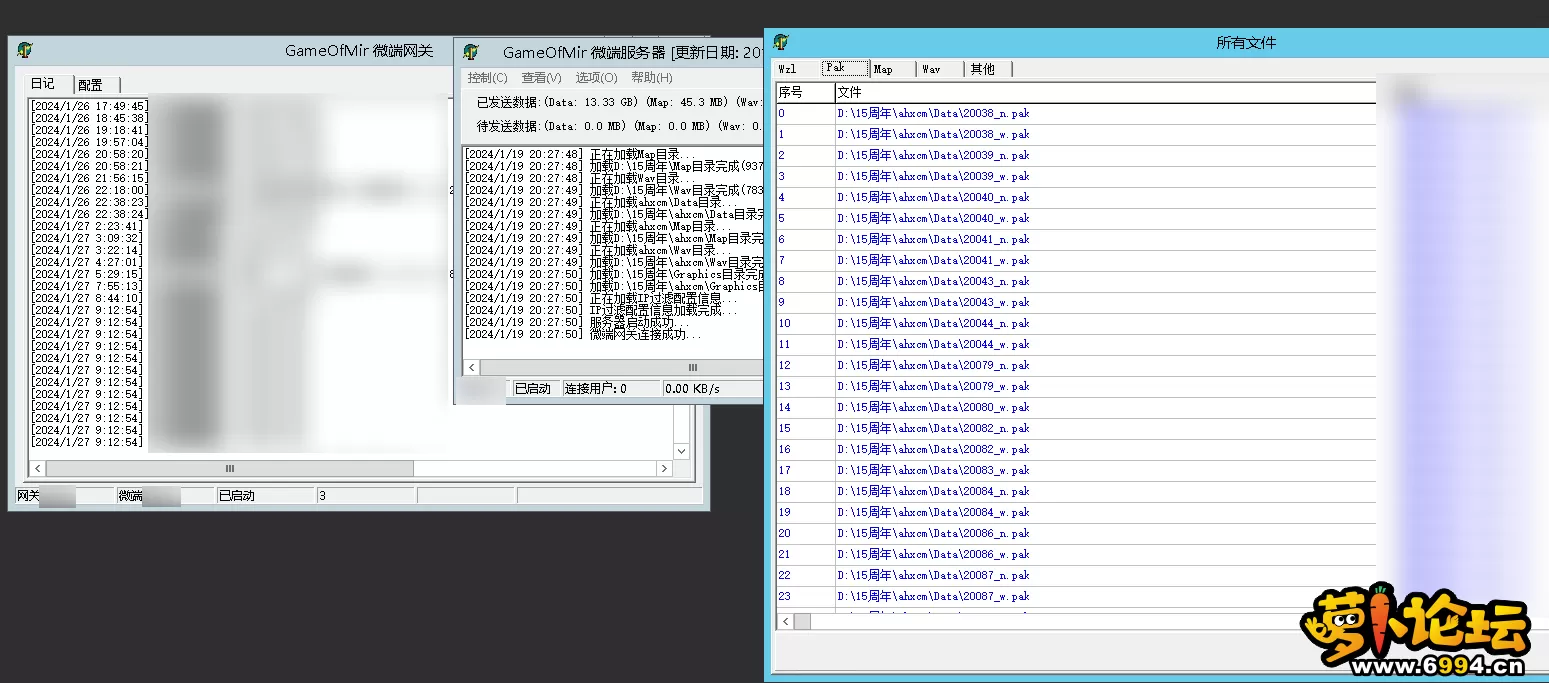Select file row 20082_w.pak

1076,450
